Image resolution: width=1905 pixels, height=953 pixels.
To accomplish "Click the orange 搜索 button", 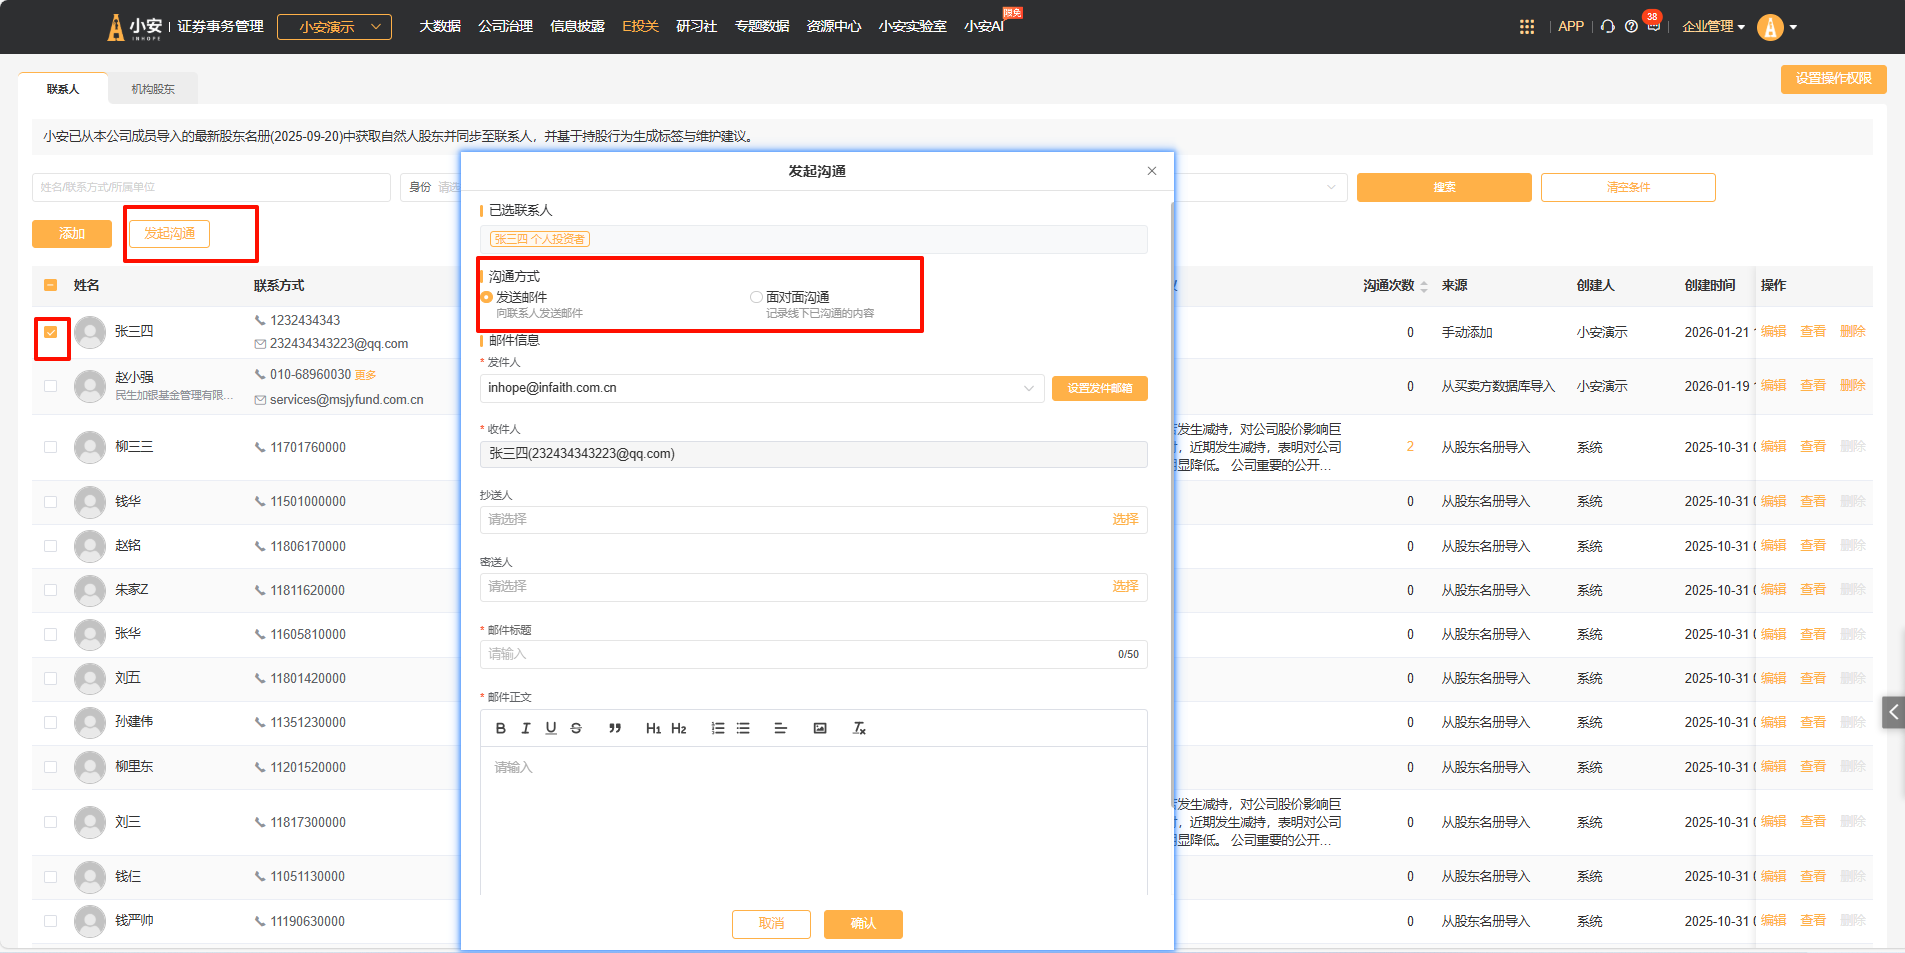I will 1444,187.
